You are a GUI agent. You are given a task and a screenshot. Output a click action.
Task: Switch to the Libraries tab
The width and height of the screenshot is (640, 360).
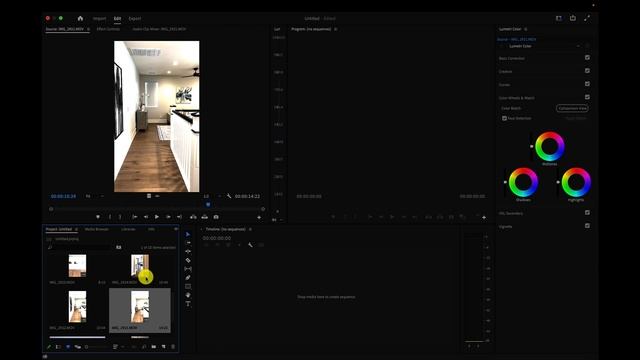[128, 229]
